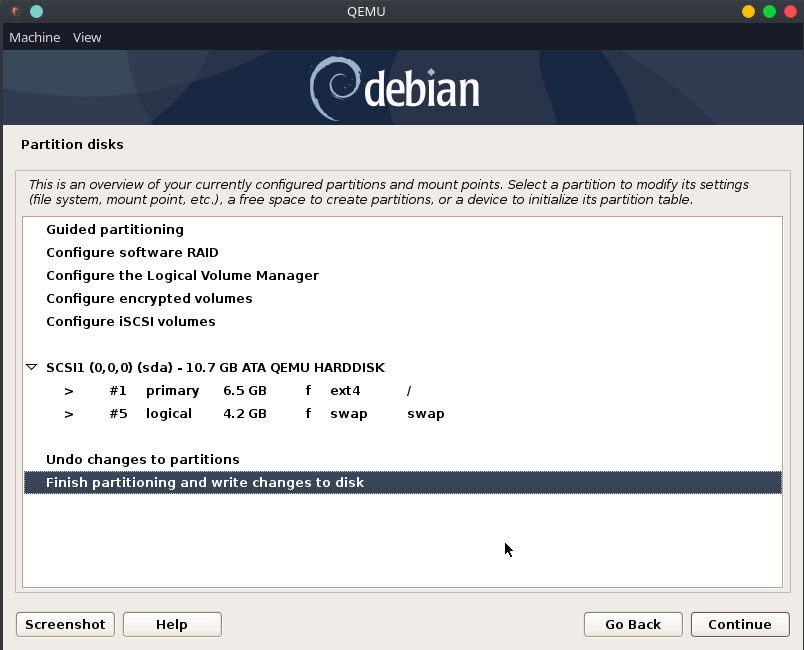Collapse the SCSI1 sda disk triangle

pyautogui.click(x=32, y=368)
